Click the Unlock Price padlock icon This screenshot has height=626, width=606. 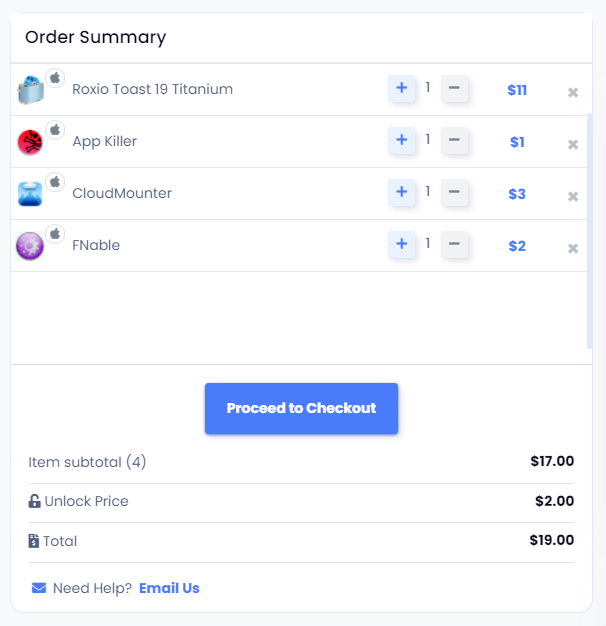(34, 501)
